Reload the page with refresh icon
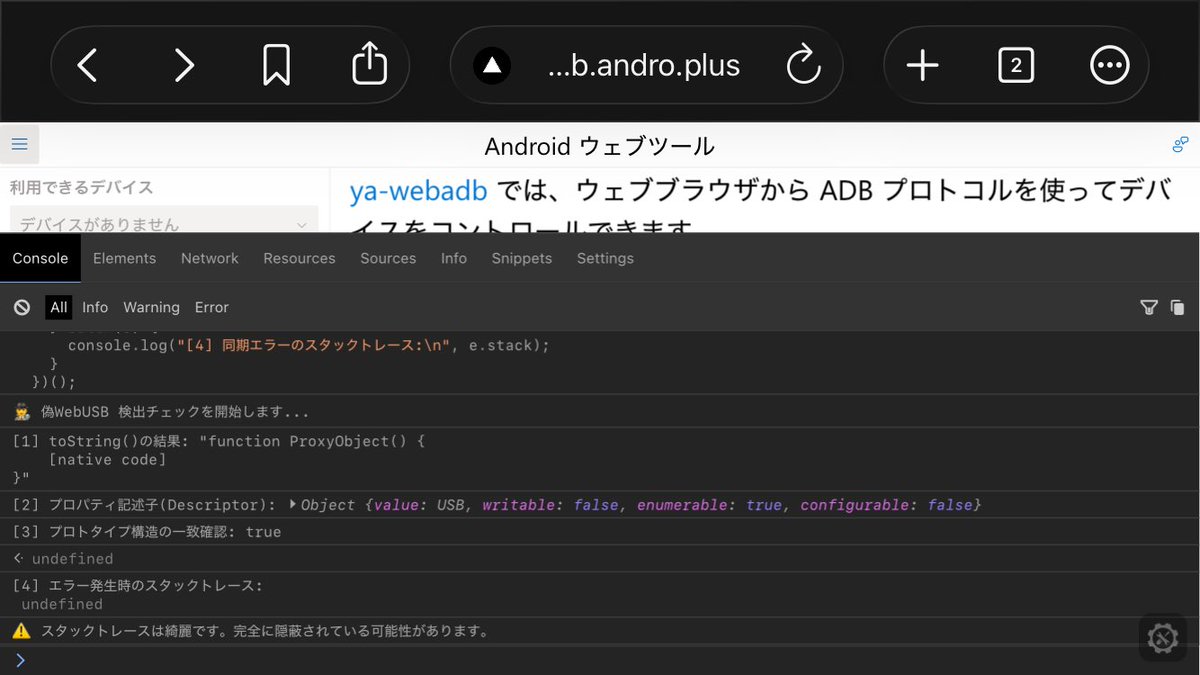Screen dimensions: 1200x675 click(x=803, y=66)
